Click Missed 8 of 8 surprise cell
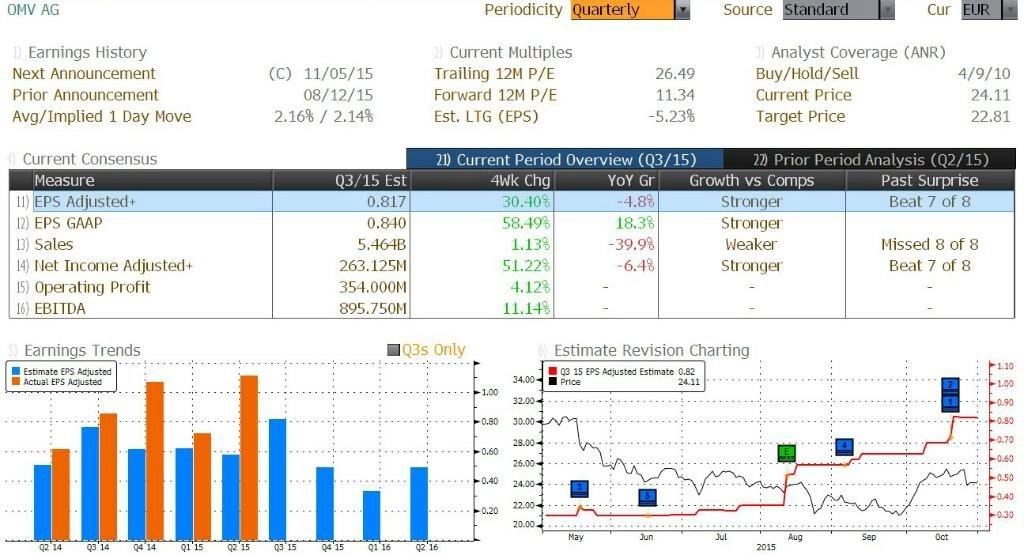This screenshot has height=555, width=1024. click(x=930, y=245)
